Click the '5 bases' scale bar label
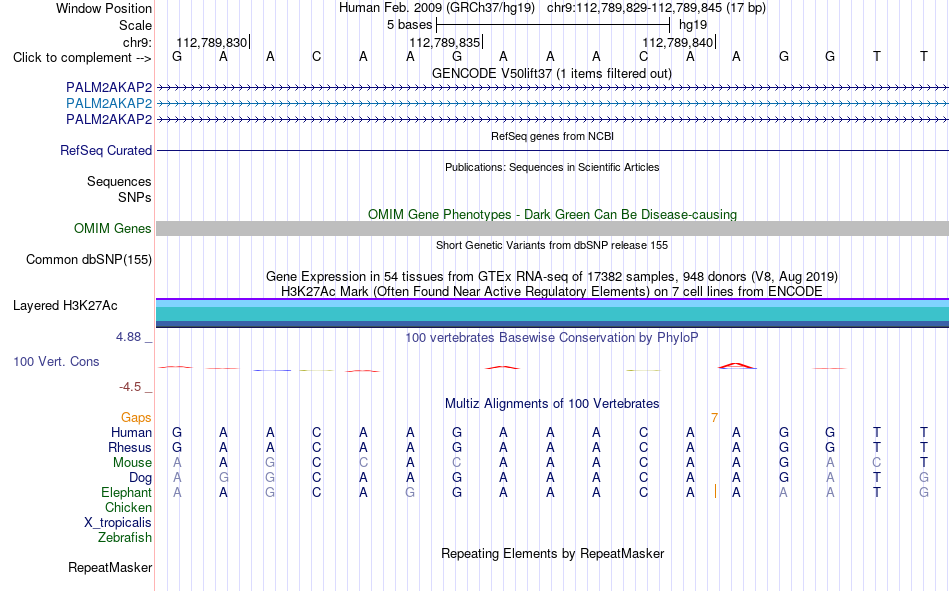 coord(410,25)
